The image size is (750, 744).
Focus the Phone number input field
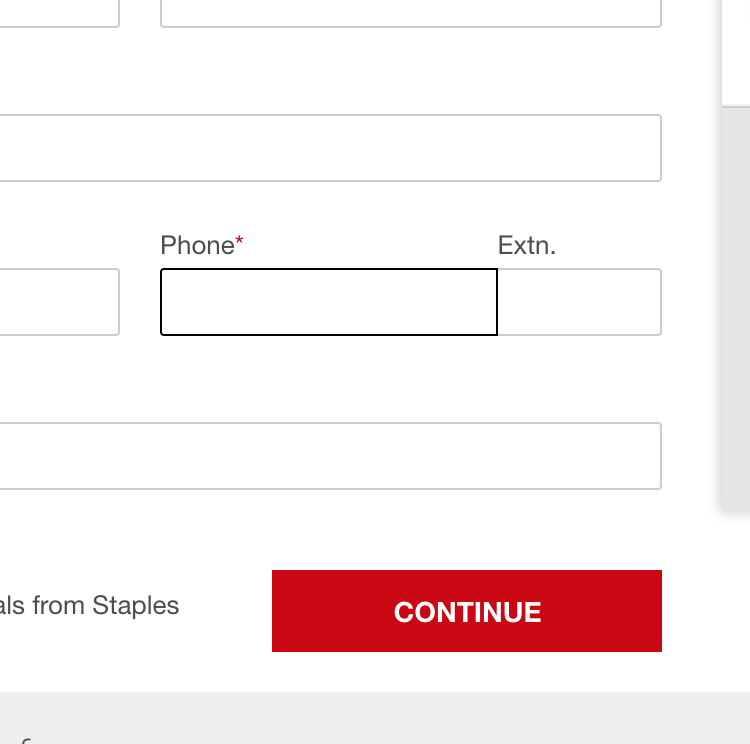pyautogui.click(x=328, y=302)
